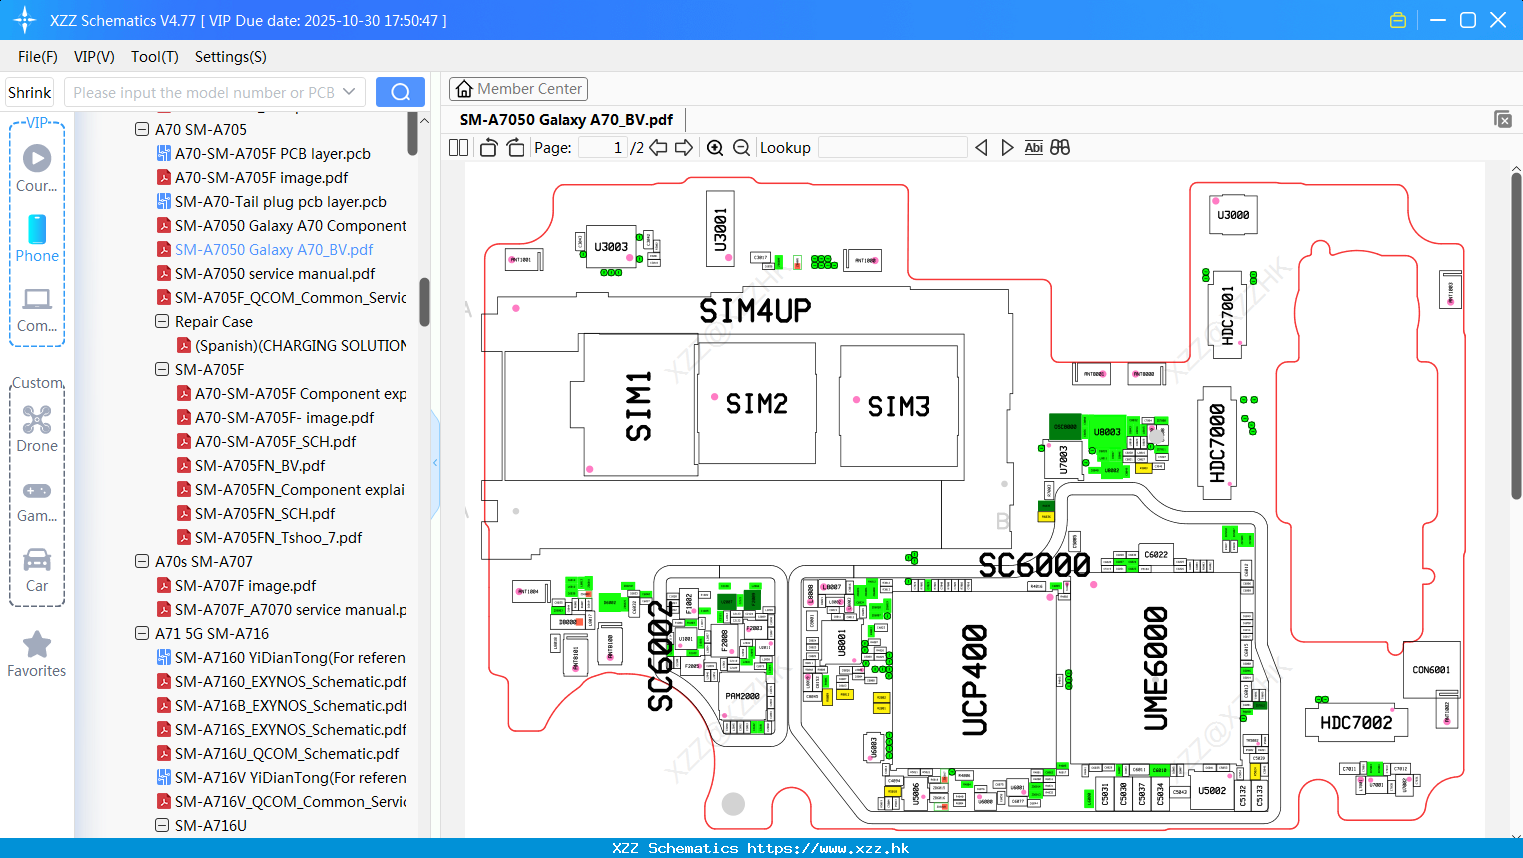This screenshot has width=1523, height=858.
Task: Click the Shrink button
Action: (x=30, y=92)
